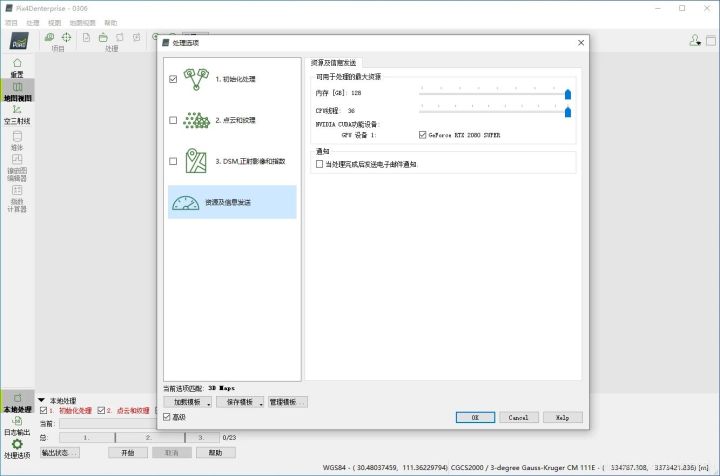Click segment 2. of total progress bar
Screen dimensions: 720x476
point(150,437)
